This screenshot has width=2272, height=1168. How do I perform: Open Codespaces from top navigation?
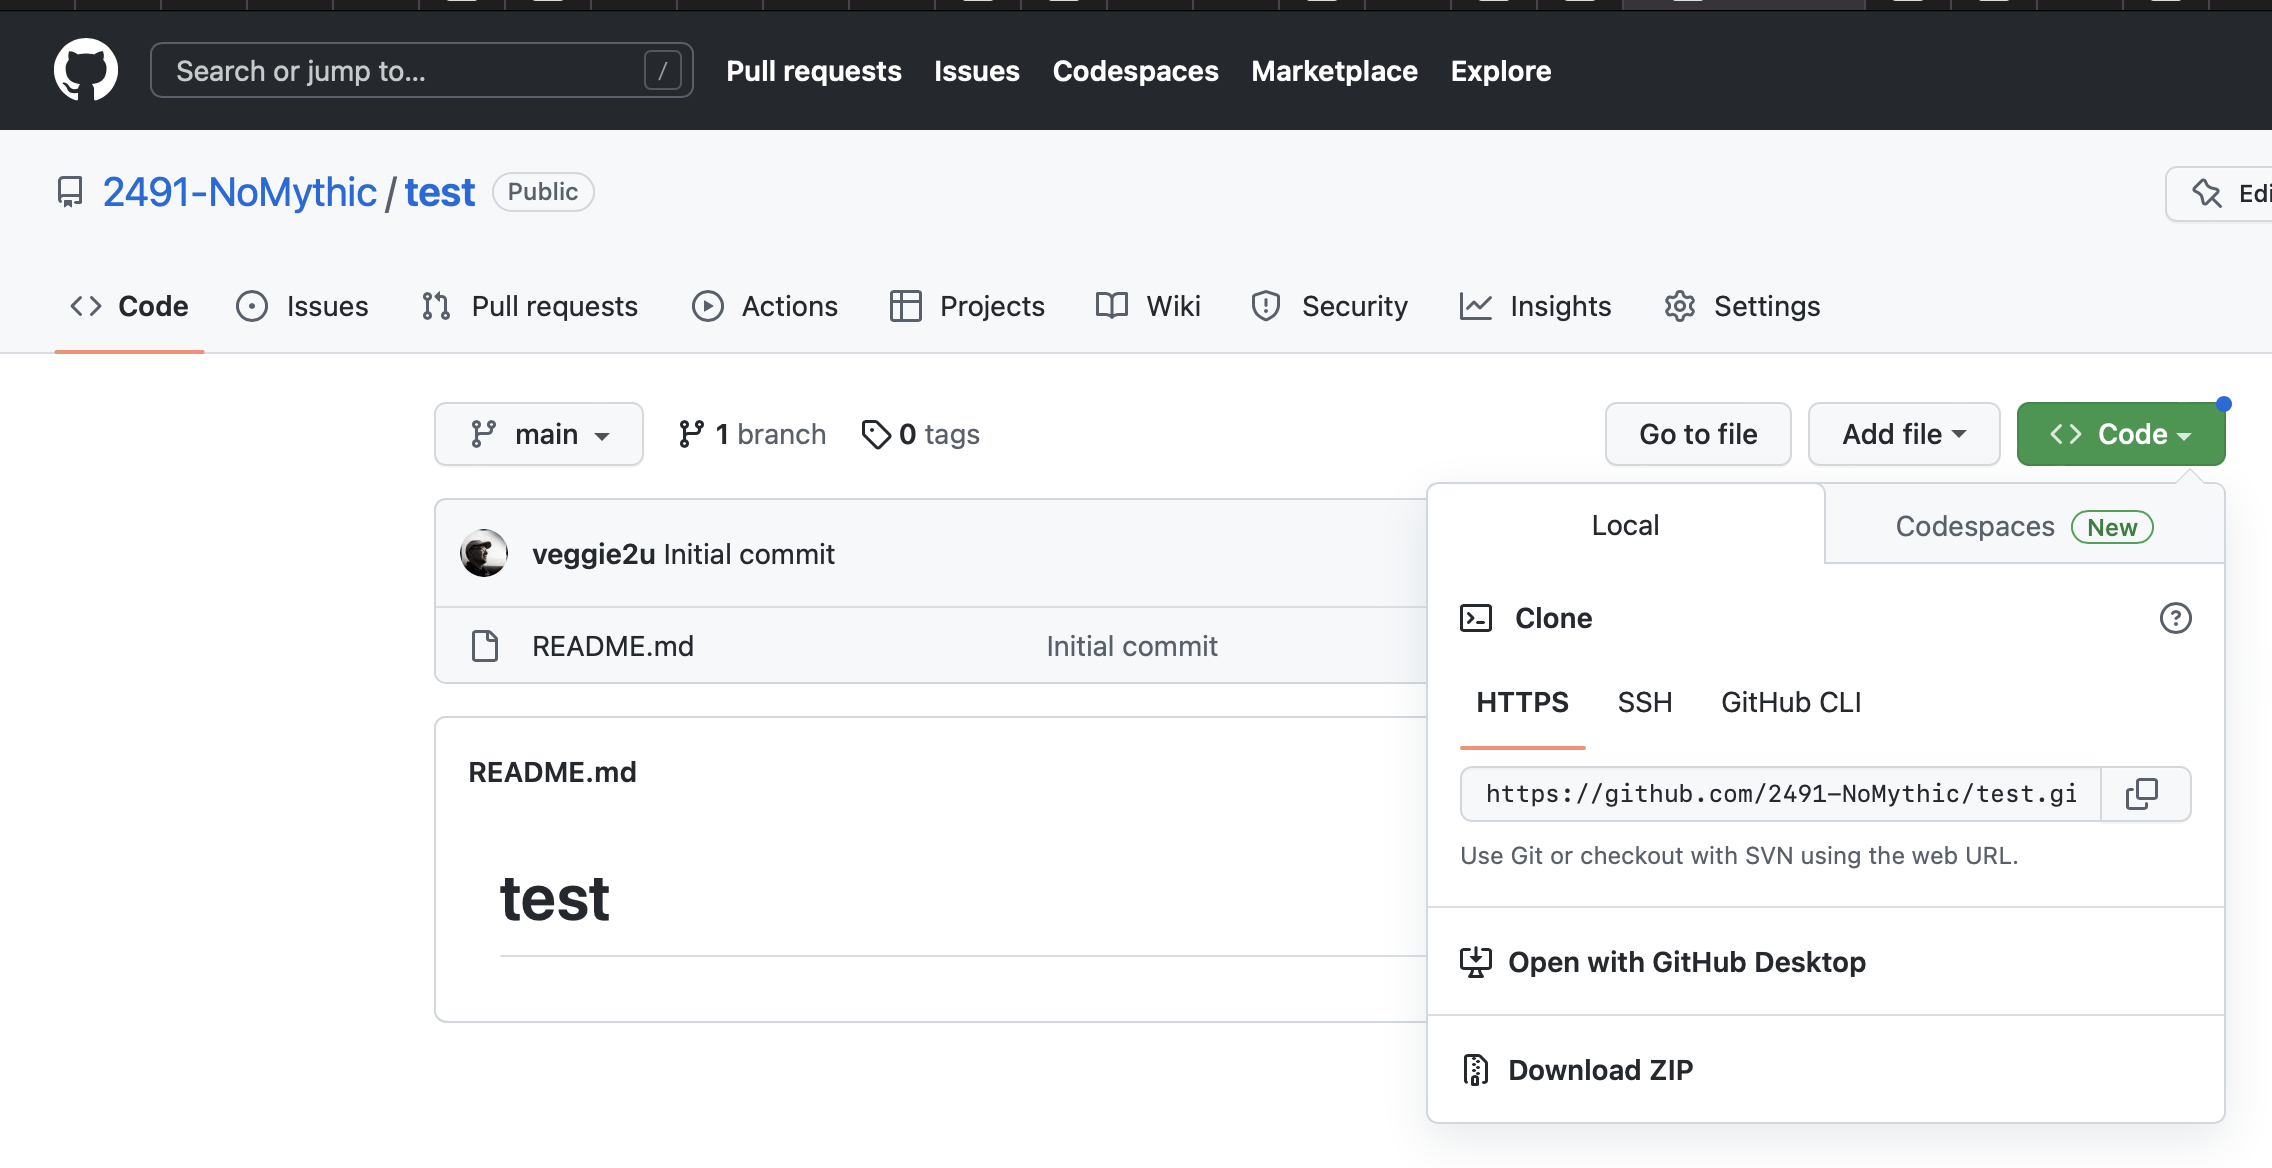pos(1135,71)
